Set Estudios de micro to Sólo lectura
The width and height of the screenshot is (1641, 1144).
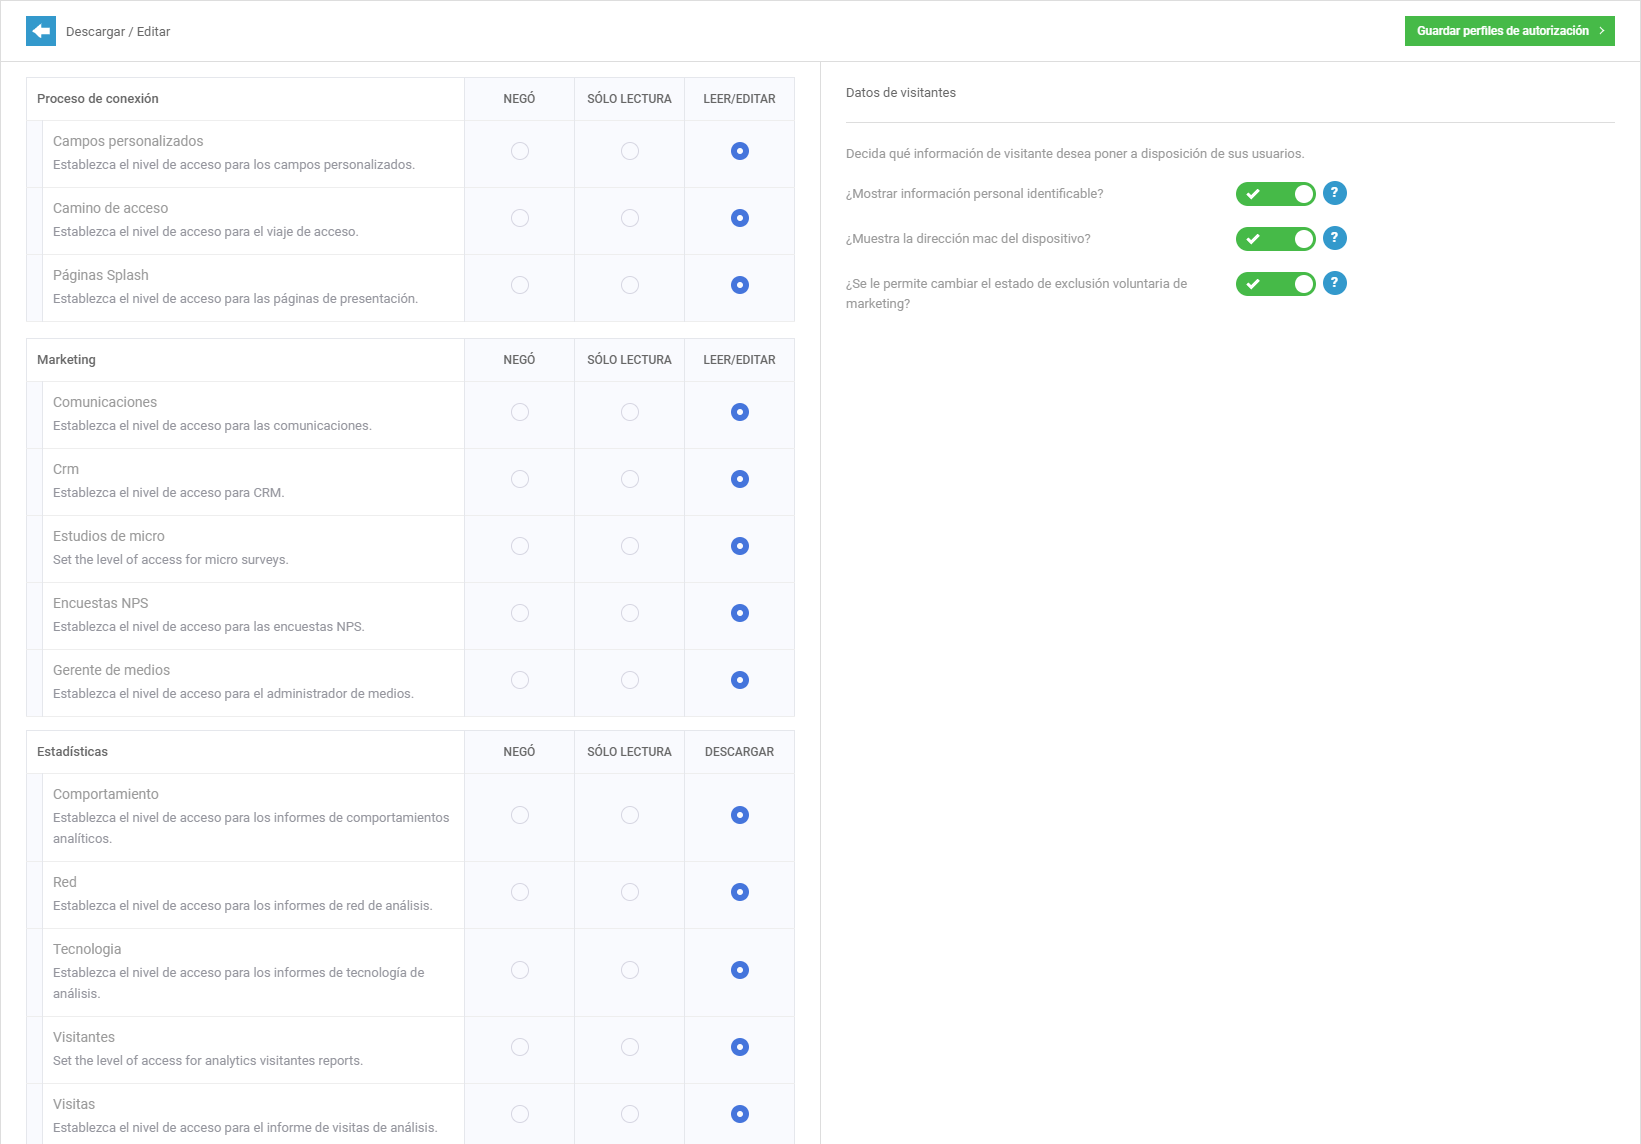[630, 546]
